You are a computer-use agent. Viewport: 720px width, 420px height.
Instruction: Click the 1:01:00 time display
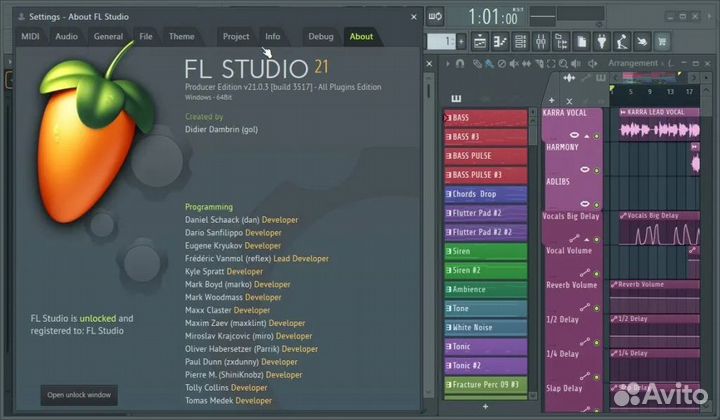coord(493,17)
